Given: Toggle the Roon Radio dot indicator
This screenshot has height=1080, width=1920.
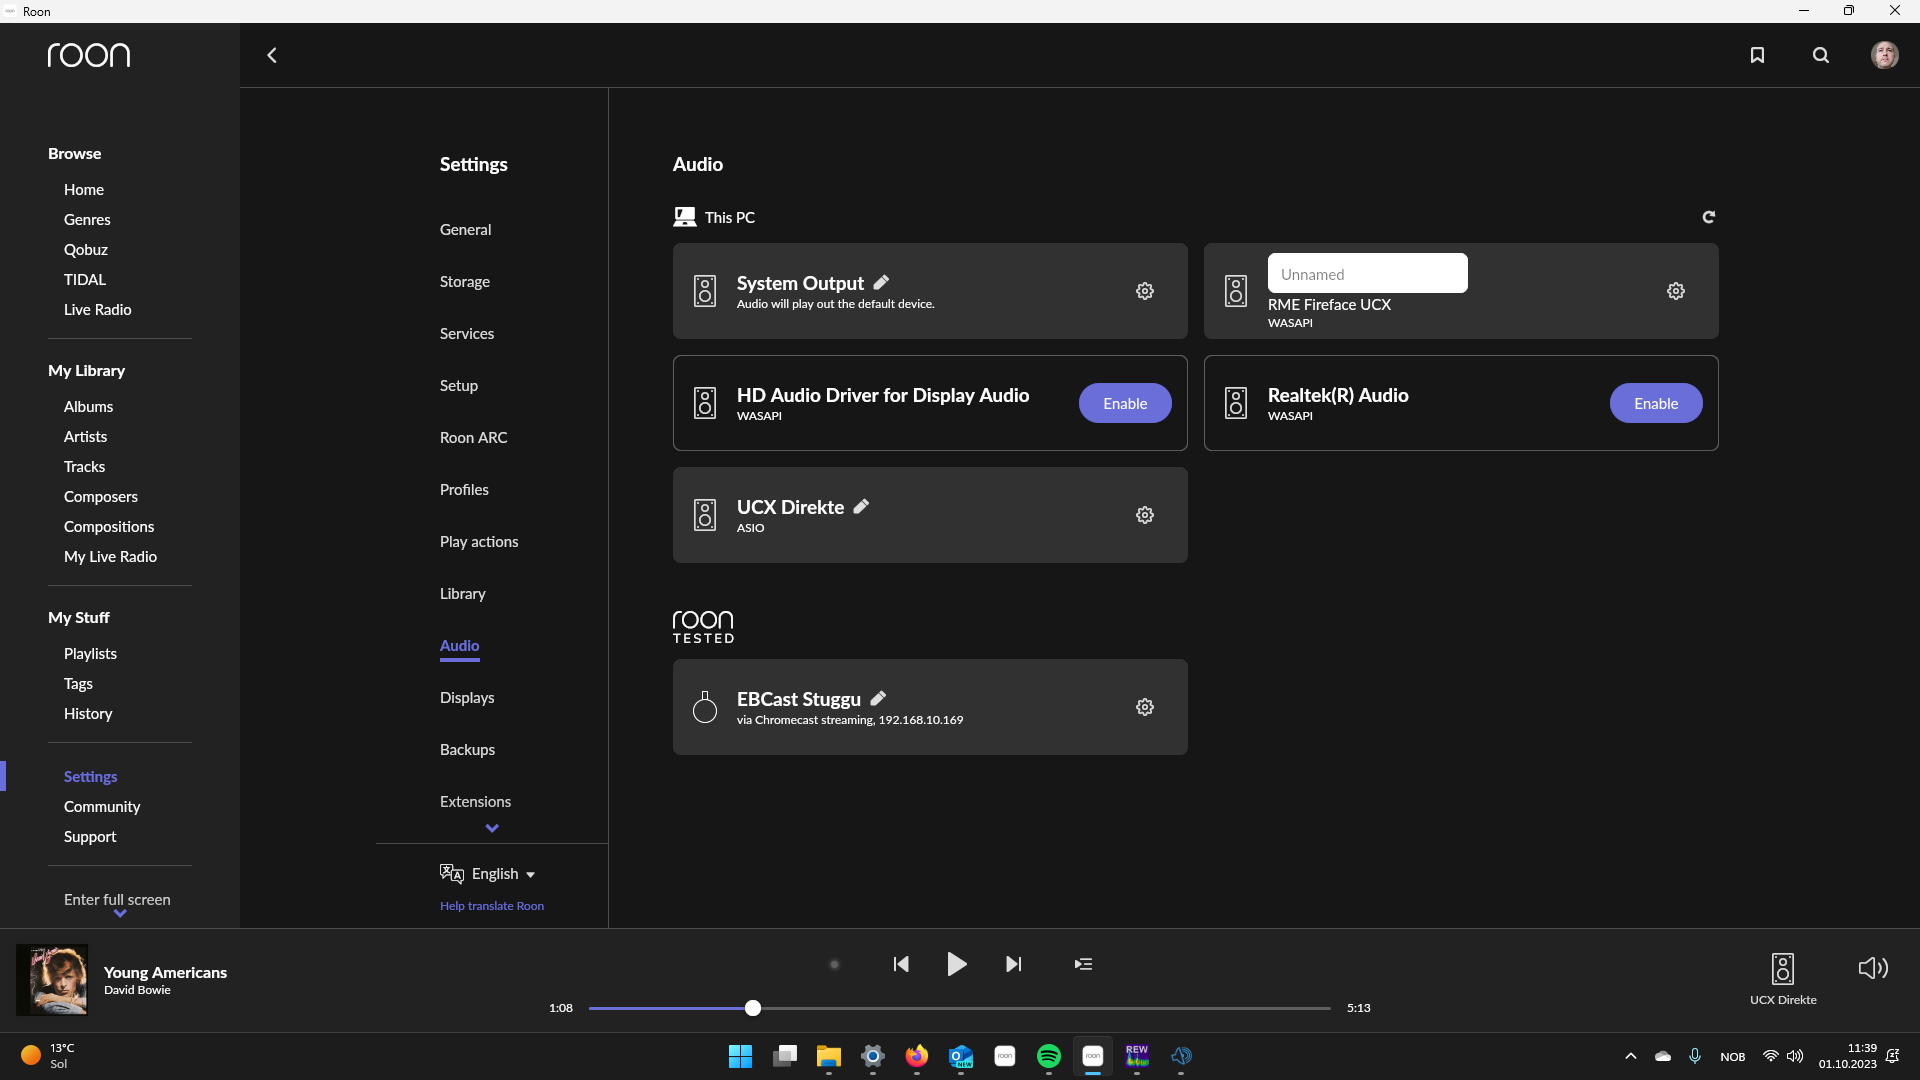Looking at the screenshot, I should [x=834, y=965].
